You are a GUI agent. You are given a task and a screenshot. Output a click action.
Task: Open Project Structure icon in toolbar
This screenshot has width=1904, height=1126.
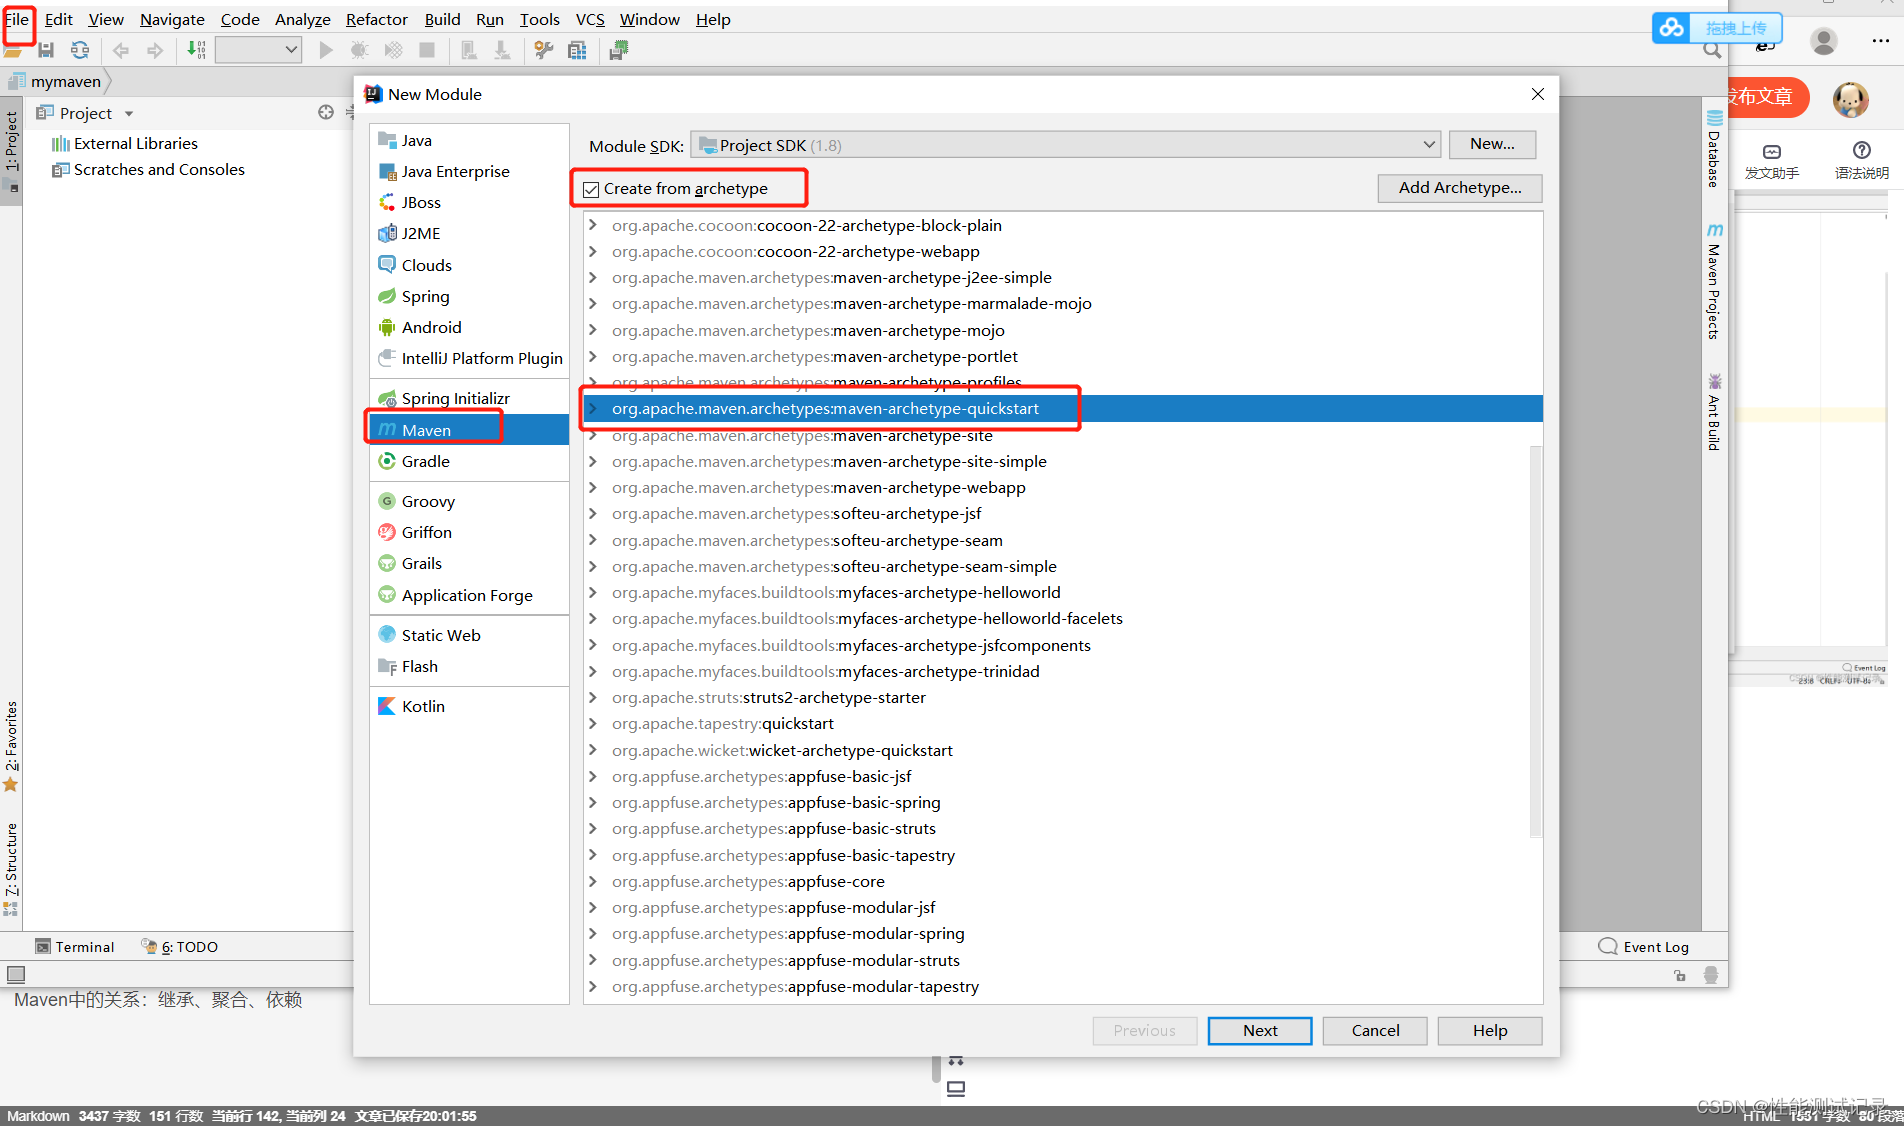click(577, 50)
